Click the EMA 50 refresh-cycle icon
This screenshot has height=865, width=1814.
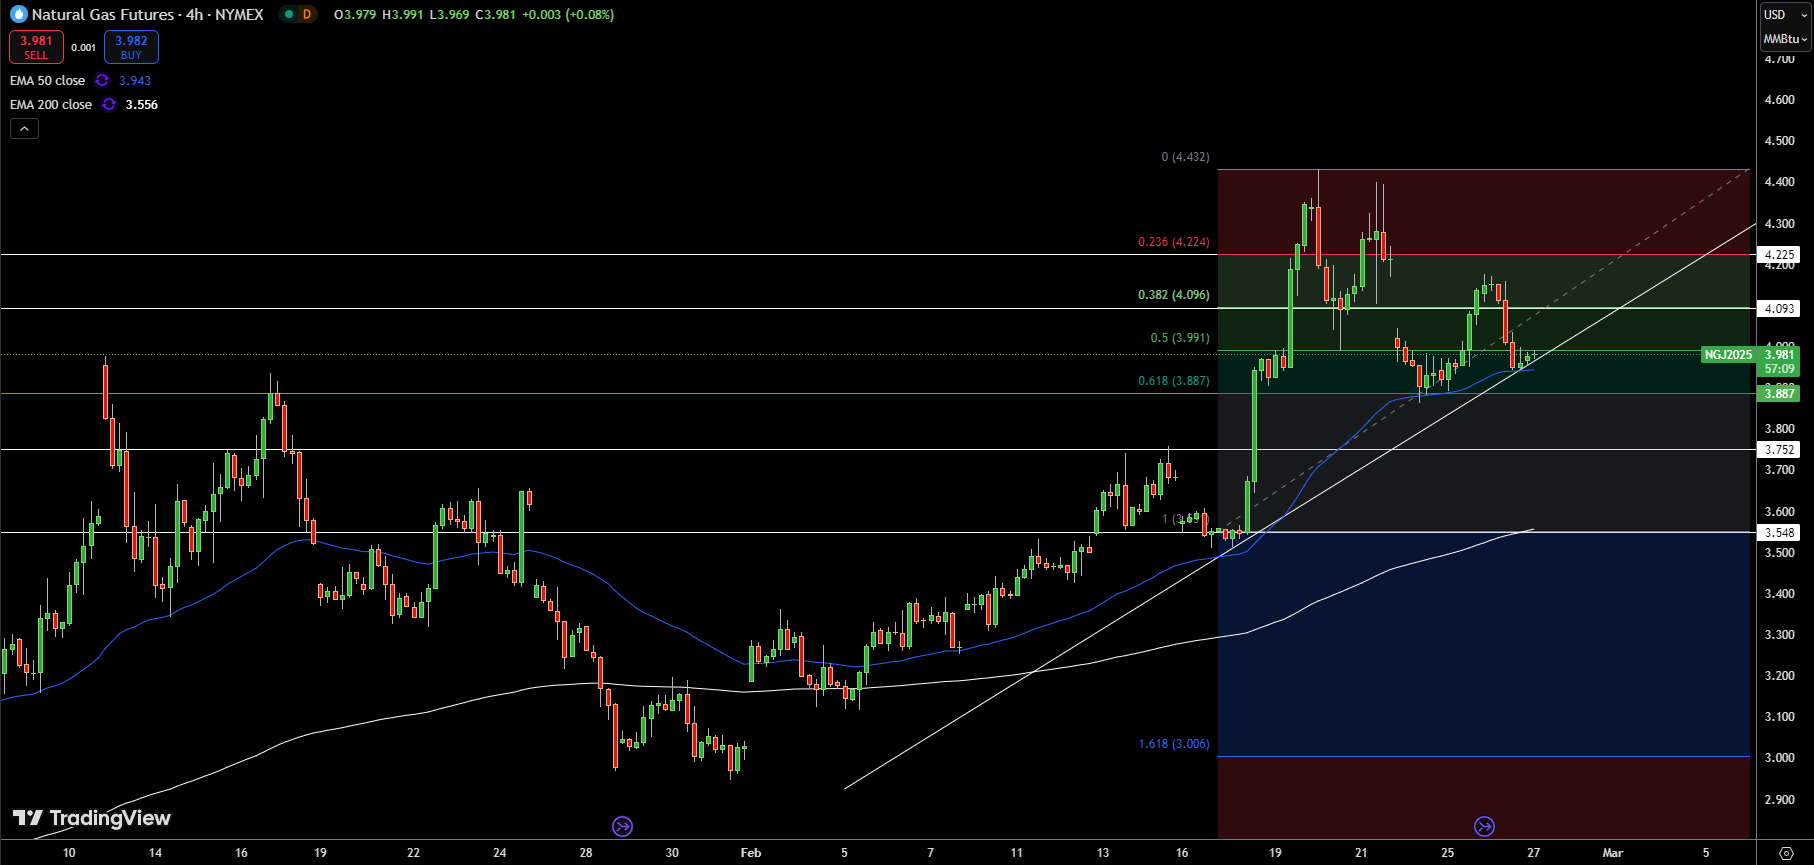pos(102,80)
